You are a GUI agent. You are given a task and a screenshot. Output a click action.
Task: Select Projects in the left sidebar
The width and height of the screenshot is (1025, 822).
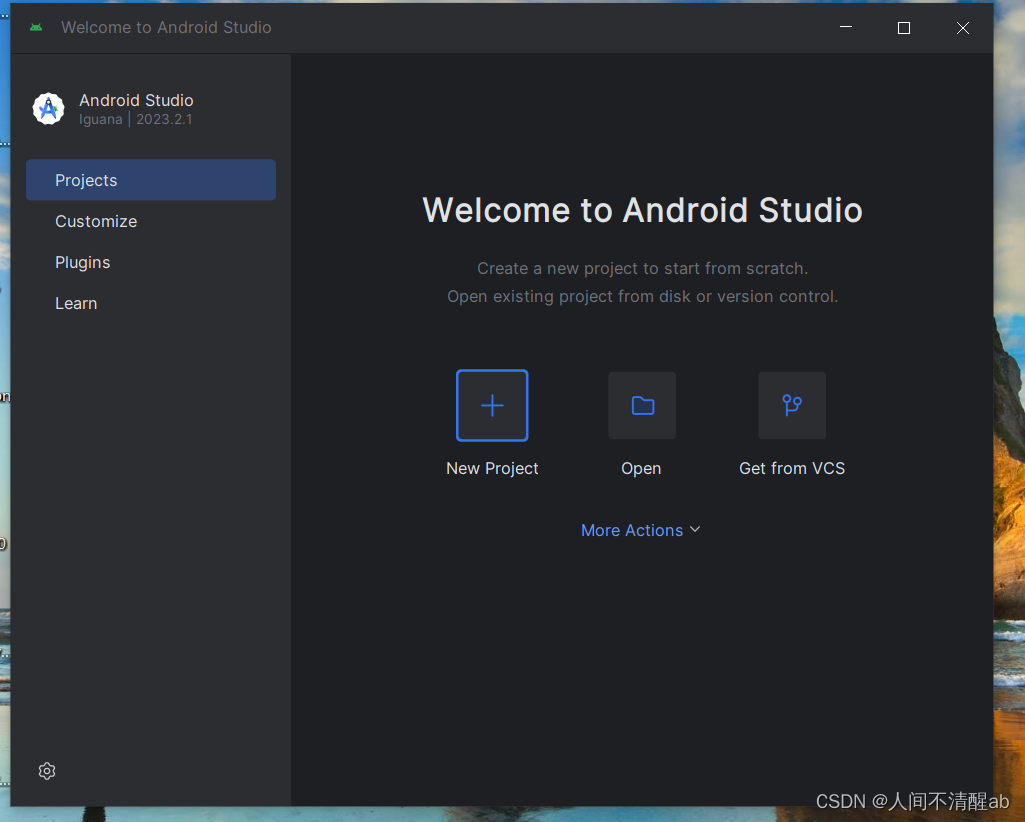pyautogui.click(x=86, y=180)
